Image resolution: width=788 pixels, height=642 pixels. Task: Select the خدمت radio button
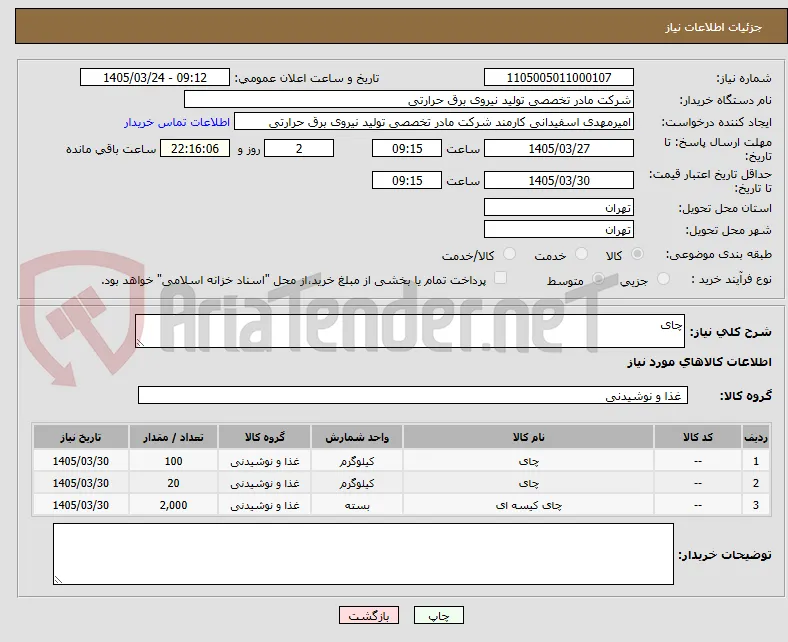point(581,254)
